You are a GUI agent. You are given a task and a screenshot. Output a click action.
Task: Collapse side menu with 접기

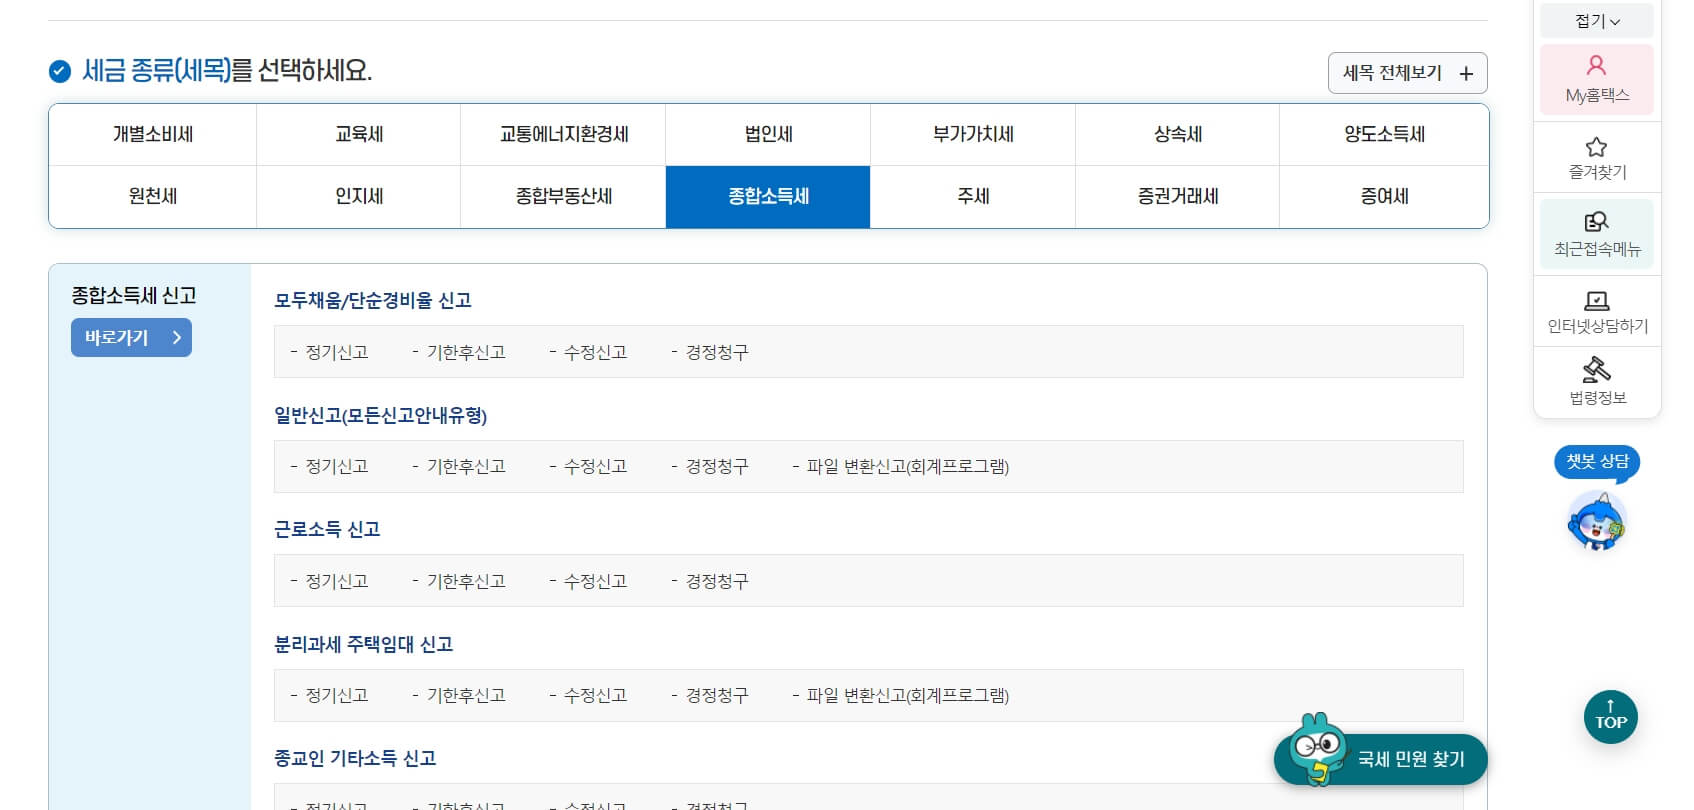pos(1597,21)
